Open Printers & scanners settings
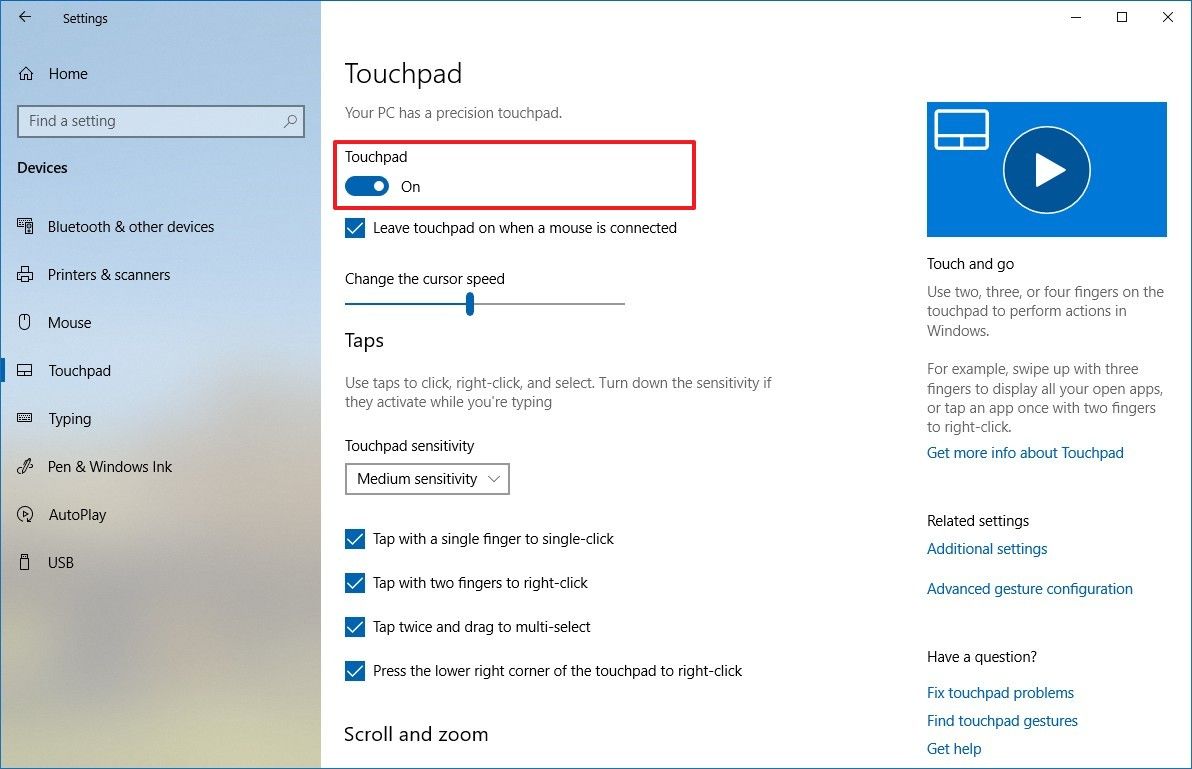Viewport: 1192px width, 769px height. pos(23,274)
